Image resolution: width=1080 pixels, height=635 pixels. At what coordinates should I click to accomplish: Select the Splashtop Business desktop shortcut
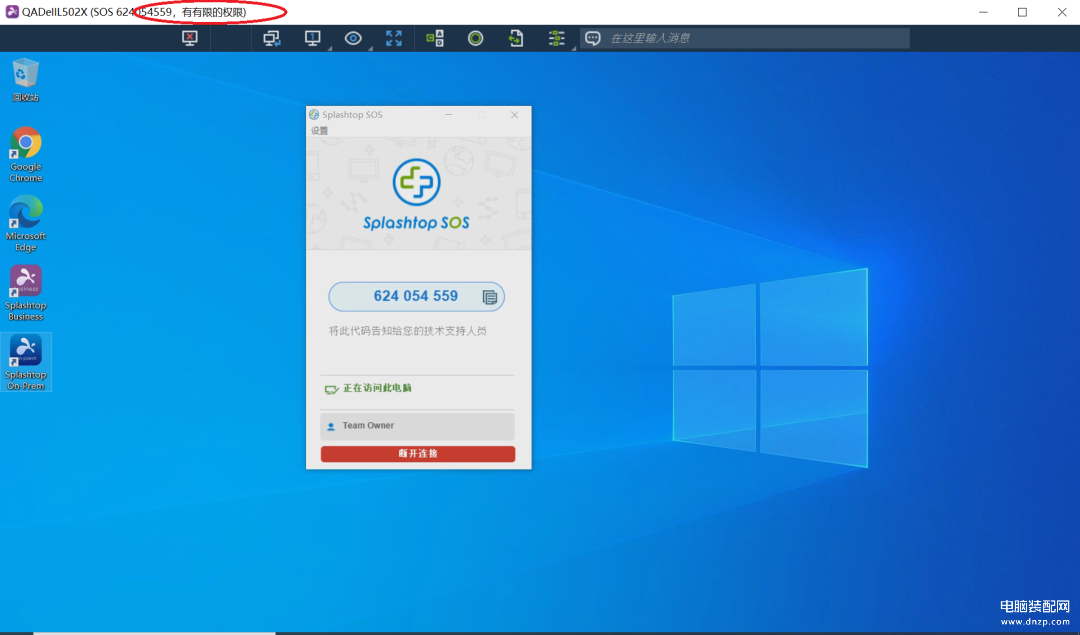coord(25,293)
